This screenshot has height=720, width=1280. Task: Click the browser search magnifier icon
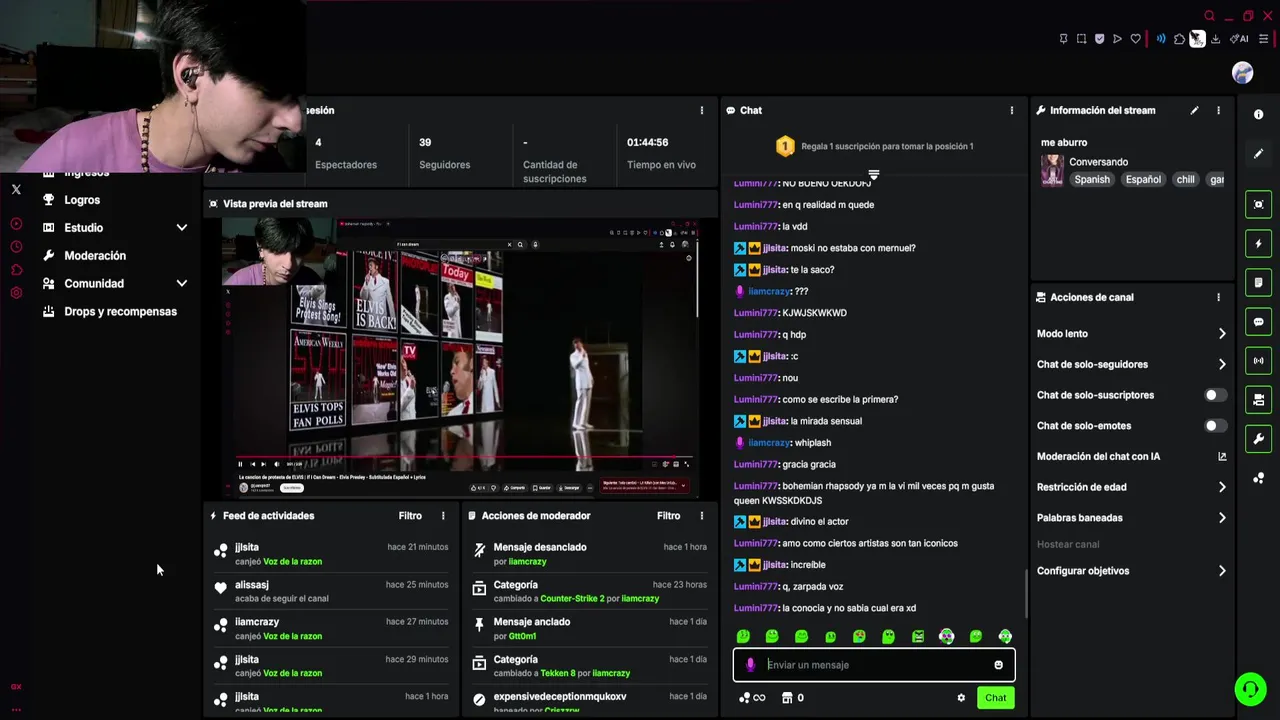click(1209, 16)
